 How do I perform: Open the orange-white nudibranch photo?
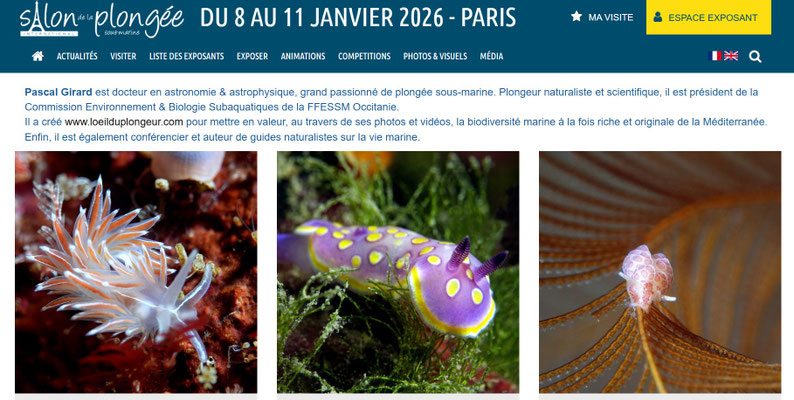pos(136,272)
